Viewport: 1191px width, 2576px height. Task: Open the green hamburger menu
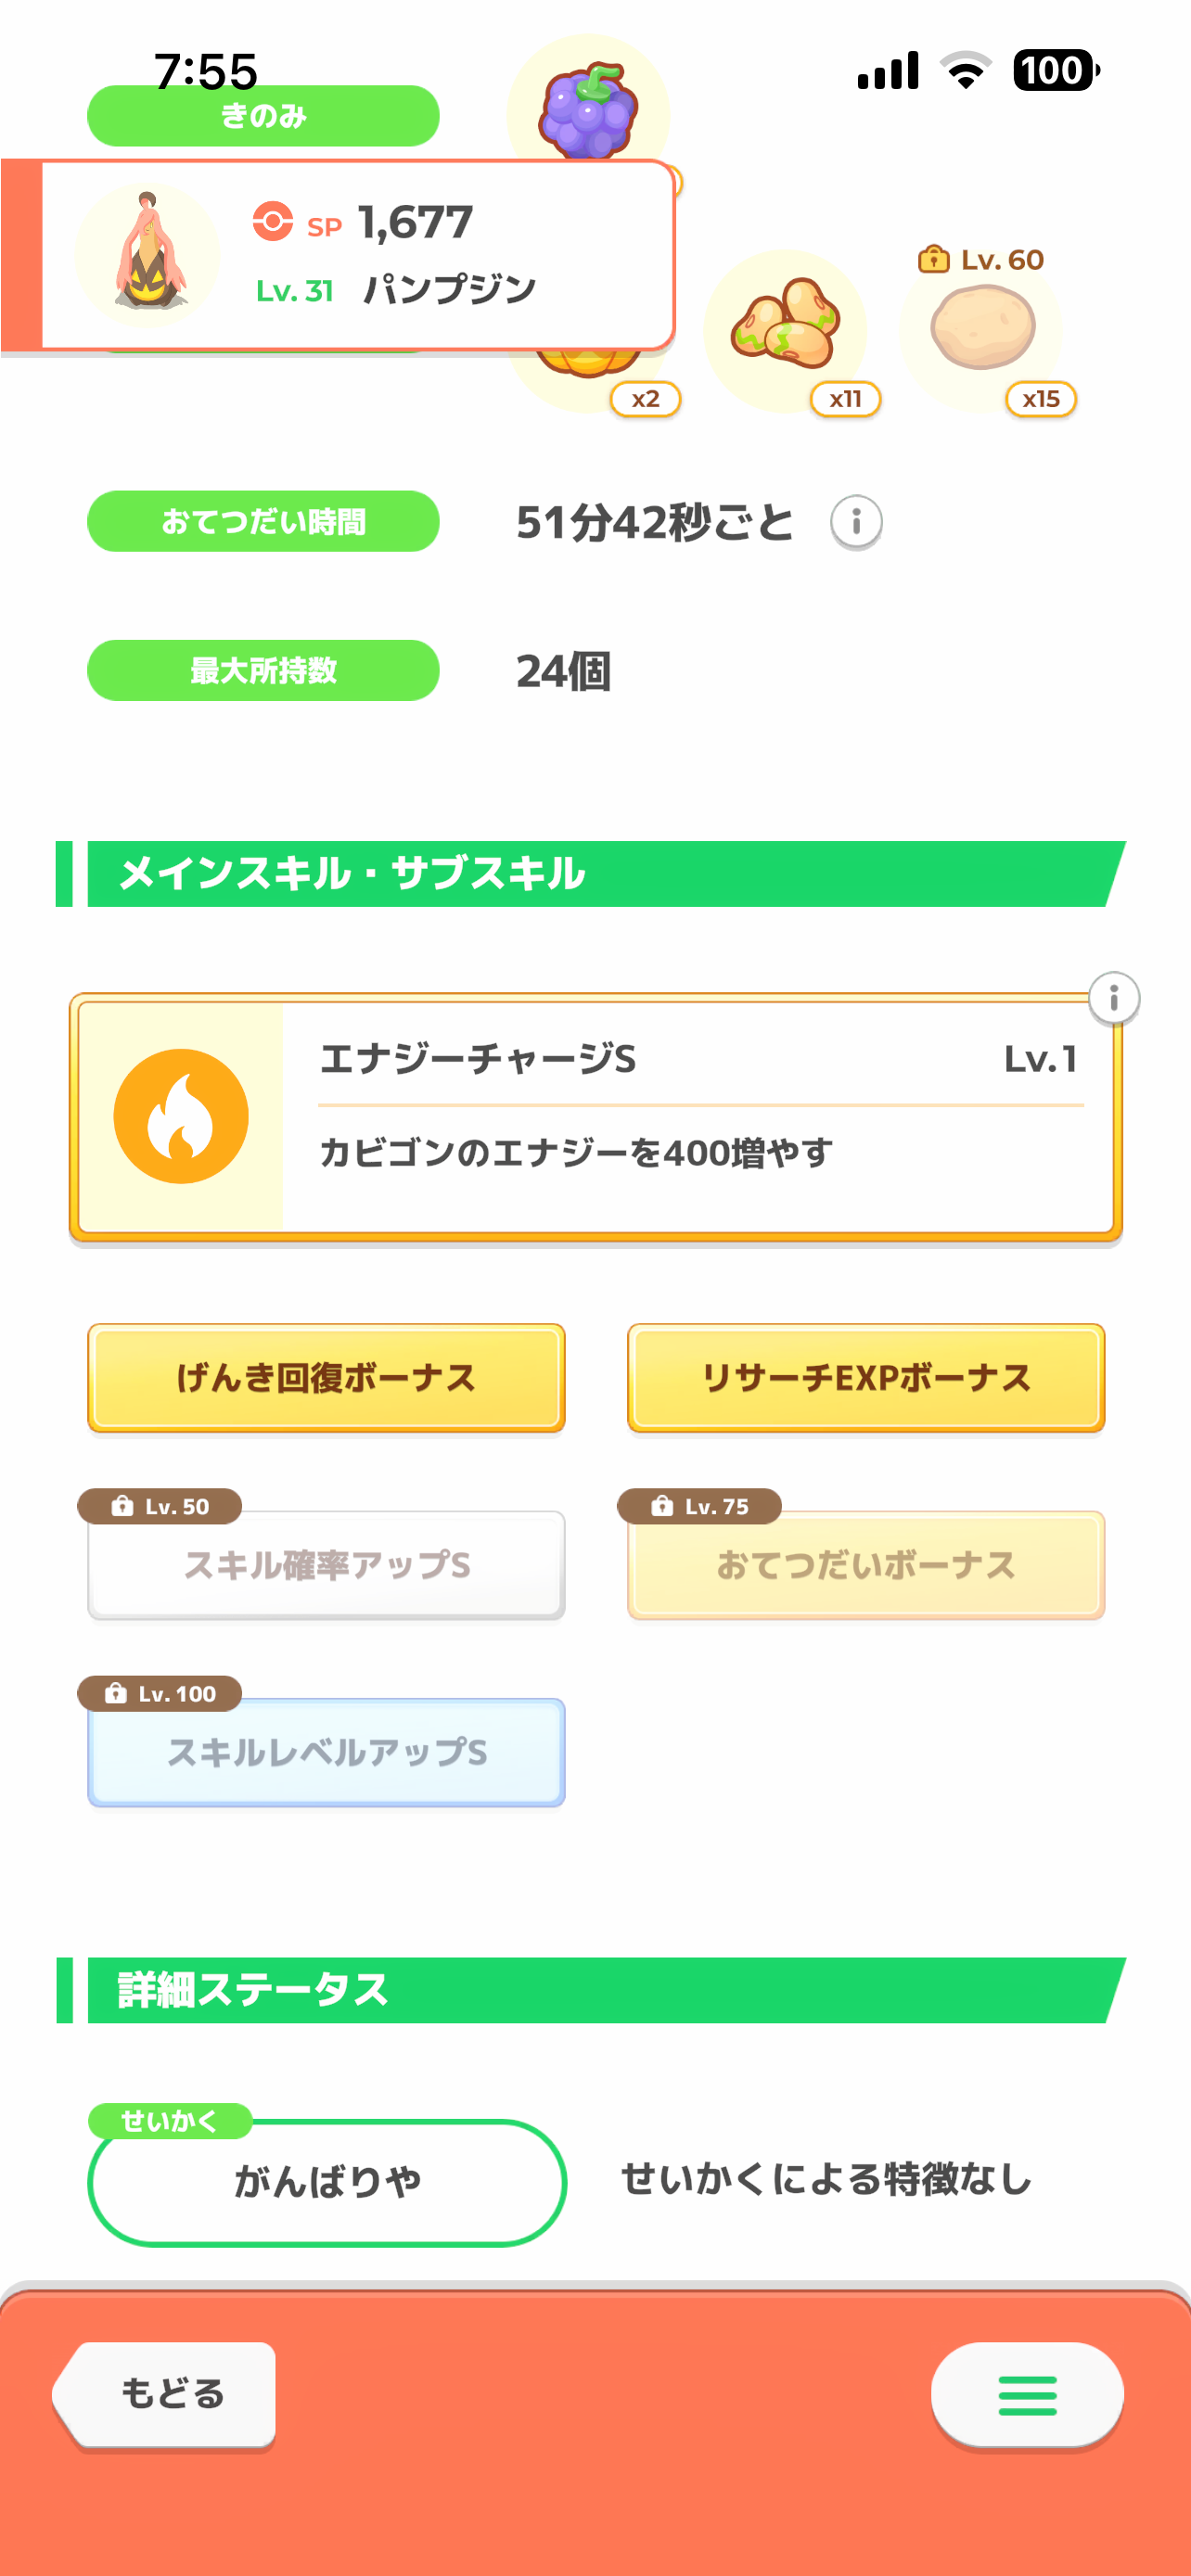click(1027, 2395)
